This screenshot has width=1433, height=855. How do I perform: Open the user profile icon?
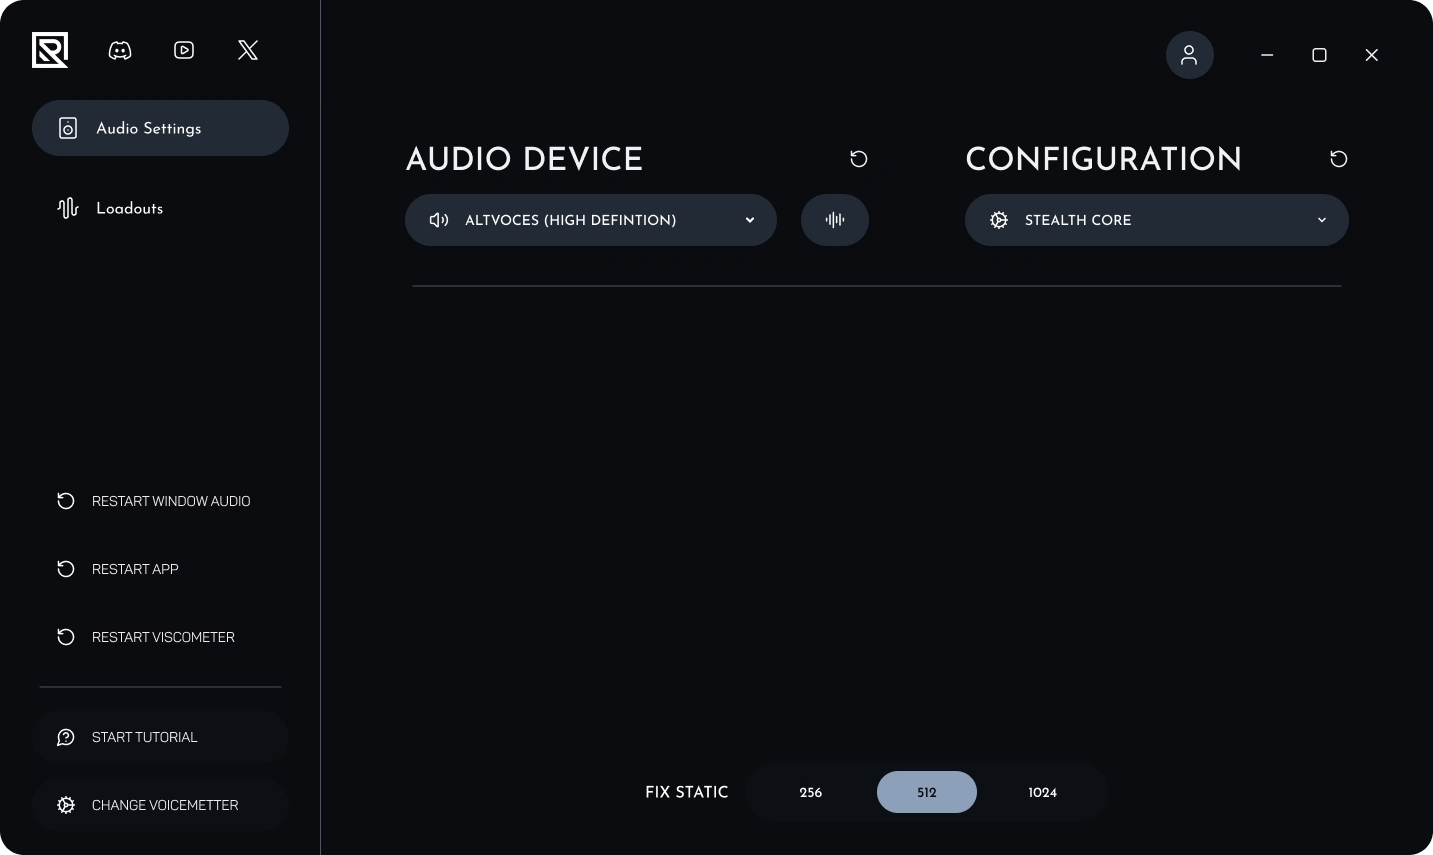tap(1190, 55)
